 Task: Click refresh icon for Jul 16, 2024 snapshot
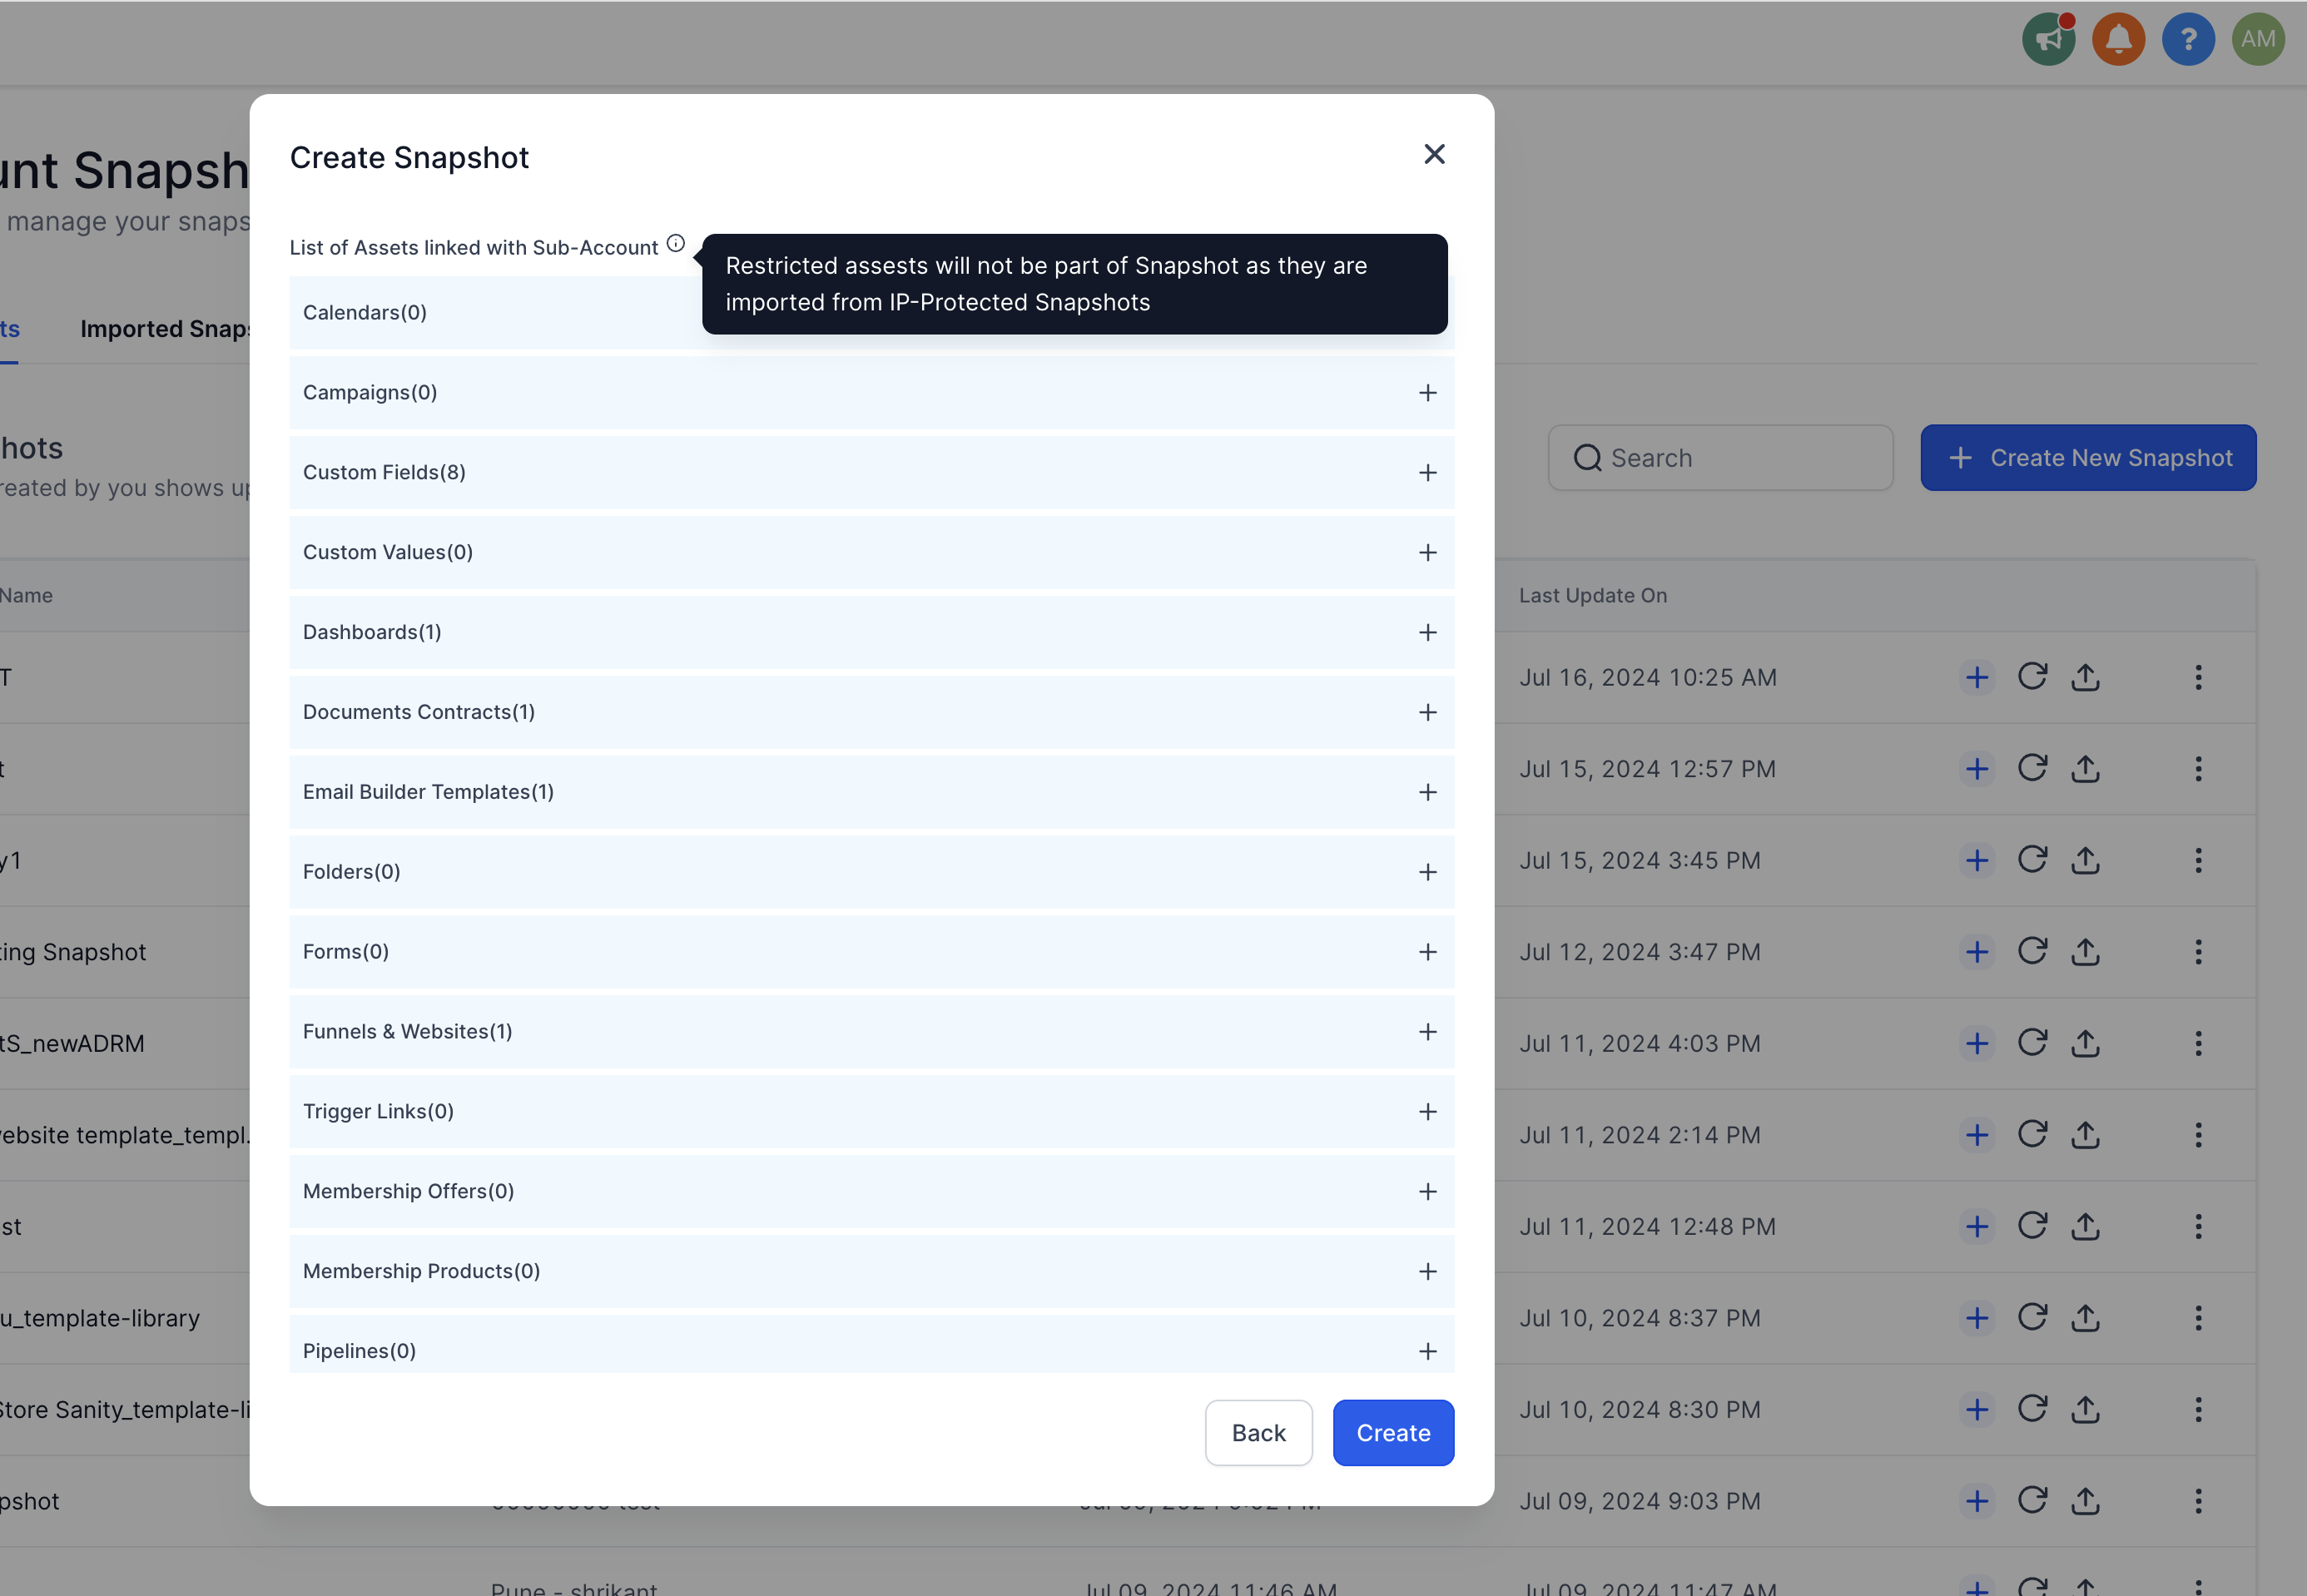point(2032,677)
